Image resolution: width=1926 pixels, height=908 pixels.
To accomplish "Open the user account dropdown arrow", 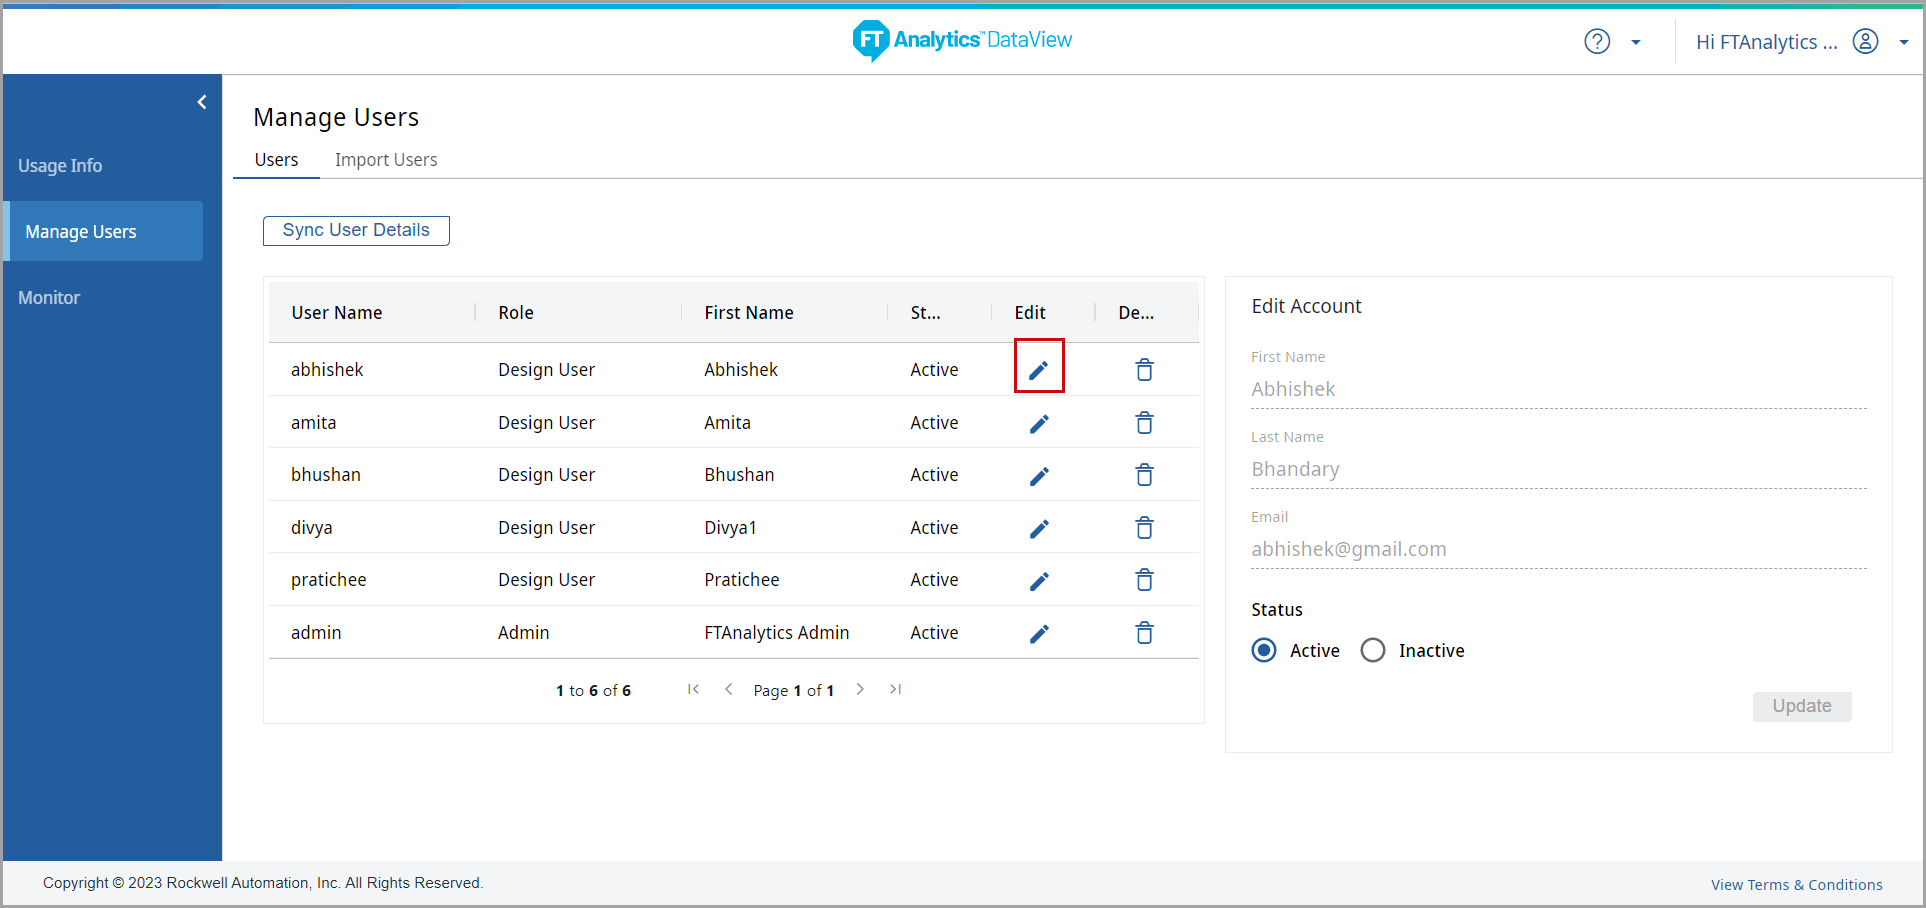I will (x=1904, y=42).
